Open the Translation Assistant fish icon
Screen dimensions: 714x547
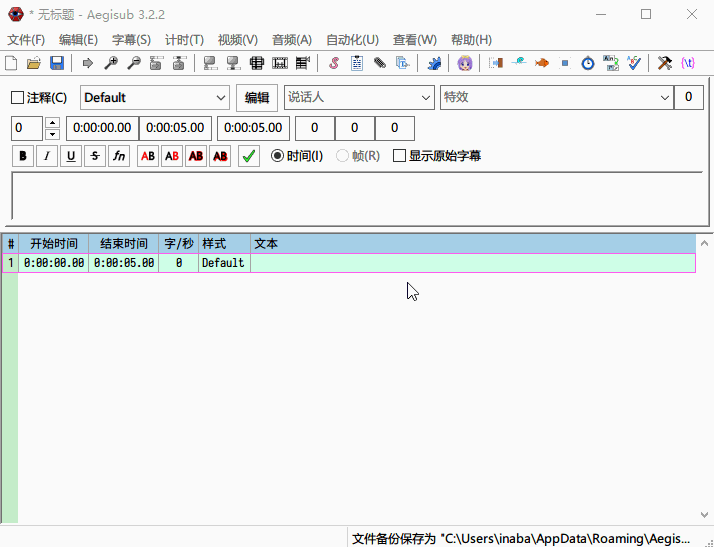pyautogui.click(x=542, y=63)
